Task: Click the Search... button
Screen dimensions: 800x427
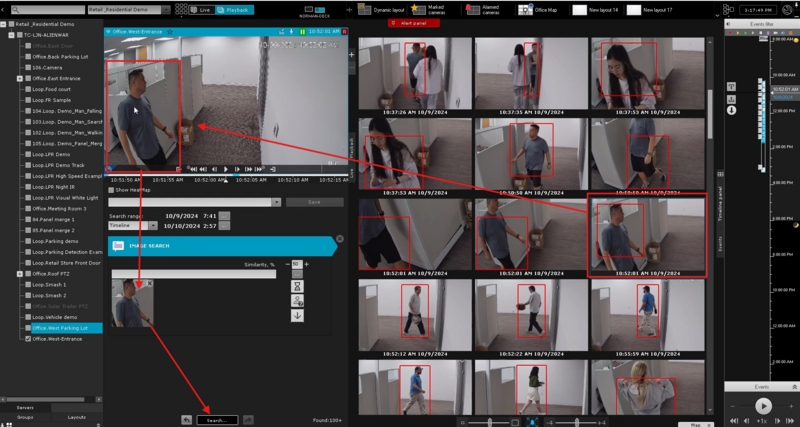Action: (x=216, y=420)
